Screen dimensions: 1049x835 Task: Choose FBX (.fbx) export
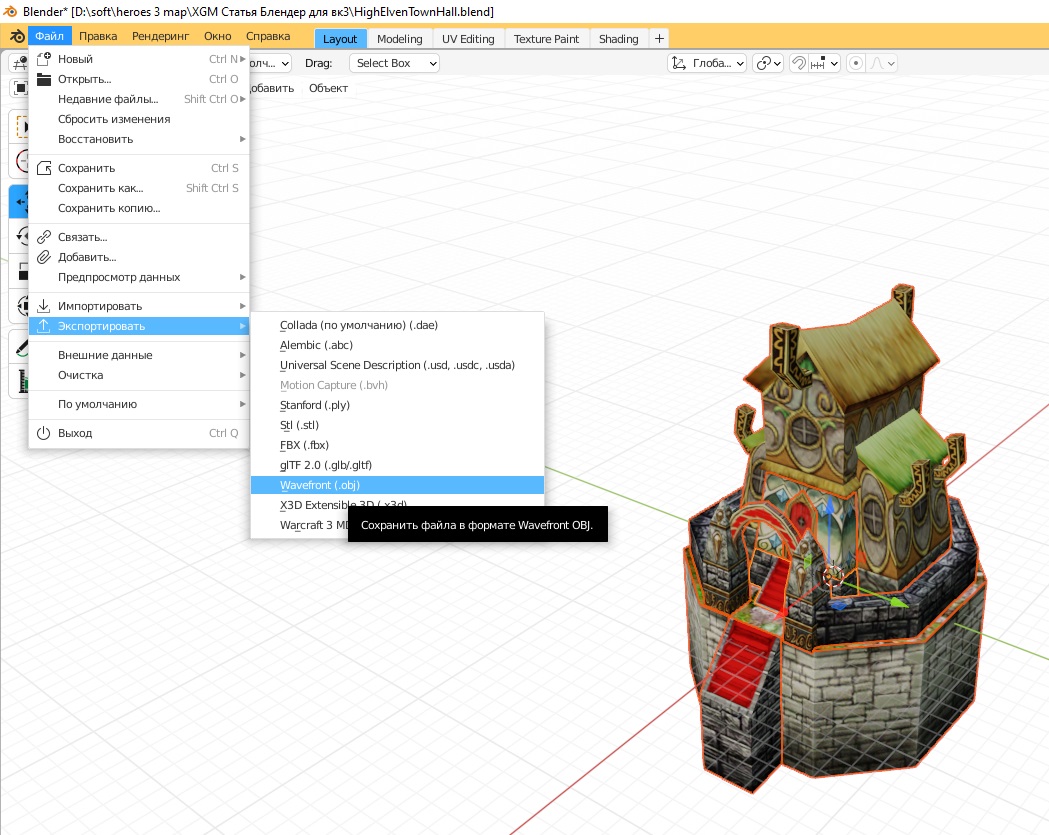(x=397, y=445)
